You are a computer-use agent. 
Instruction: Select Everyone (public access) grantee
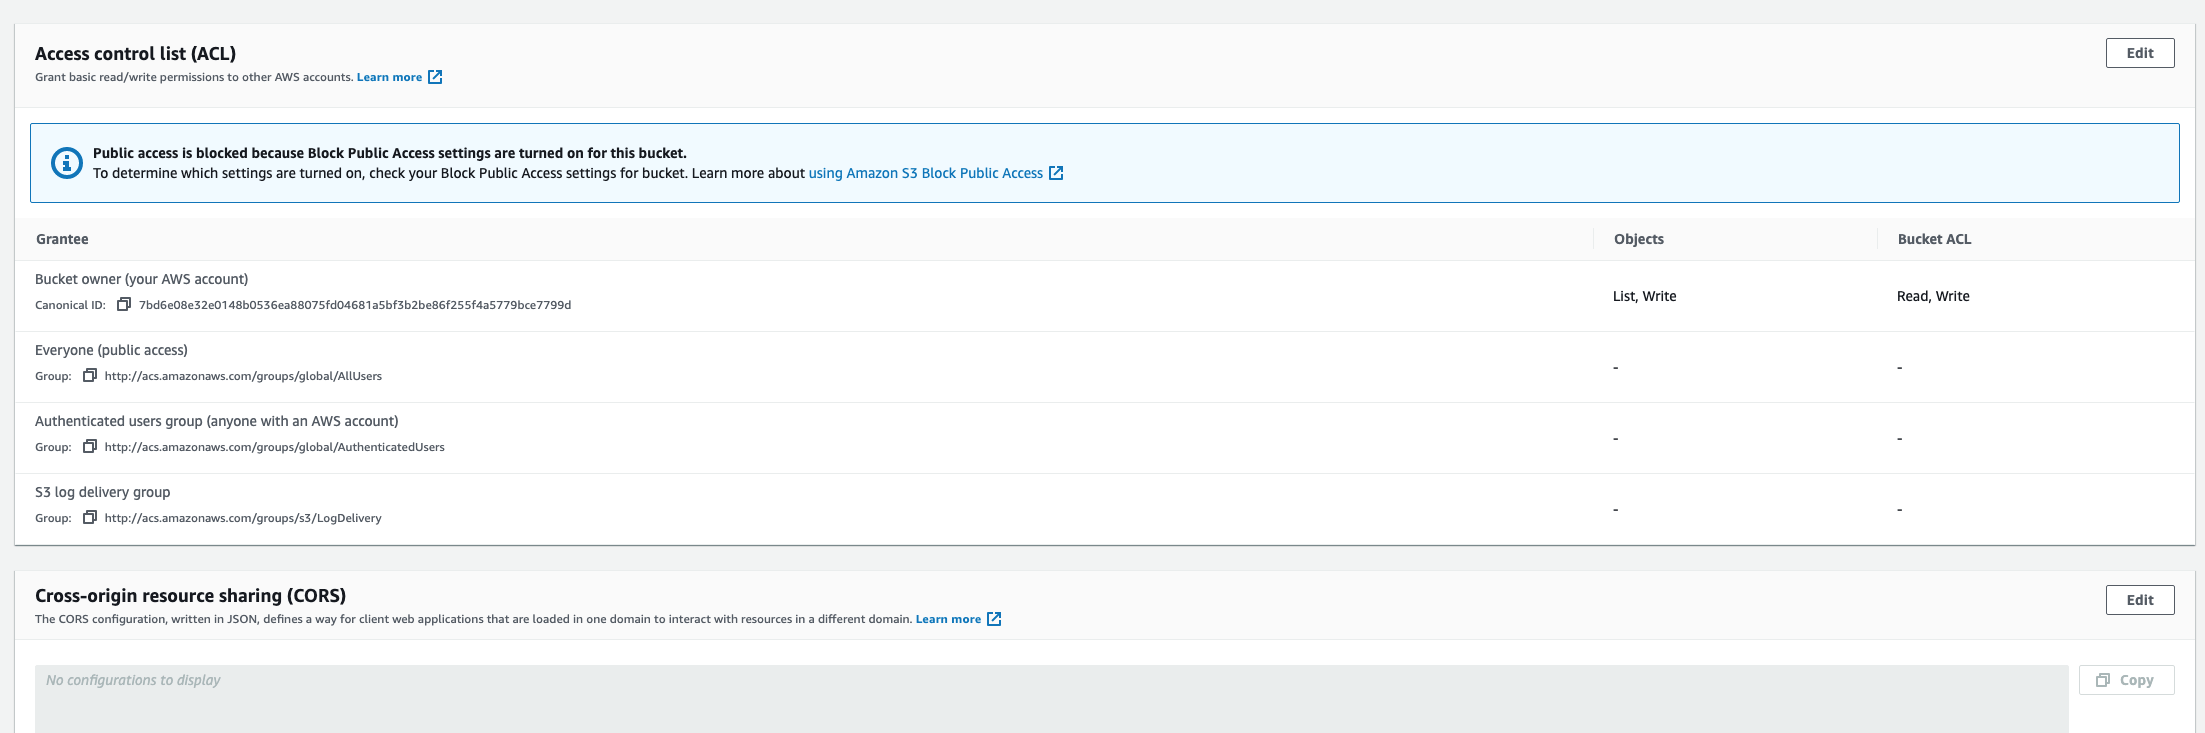point(111,350)
